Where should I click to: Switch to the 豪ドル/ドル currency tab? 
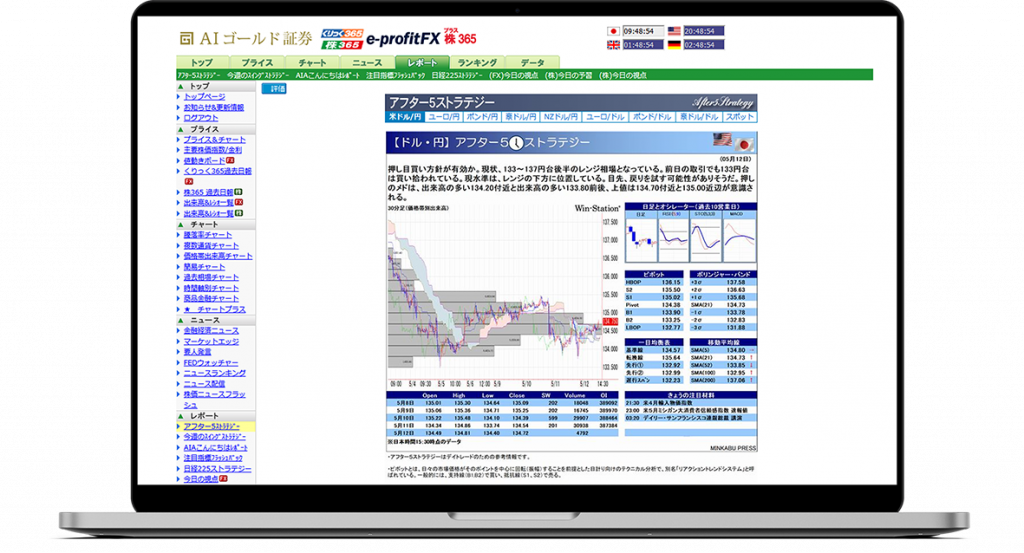pos(699,117)
